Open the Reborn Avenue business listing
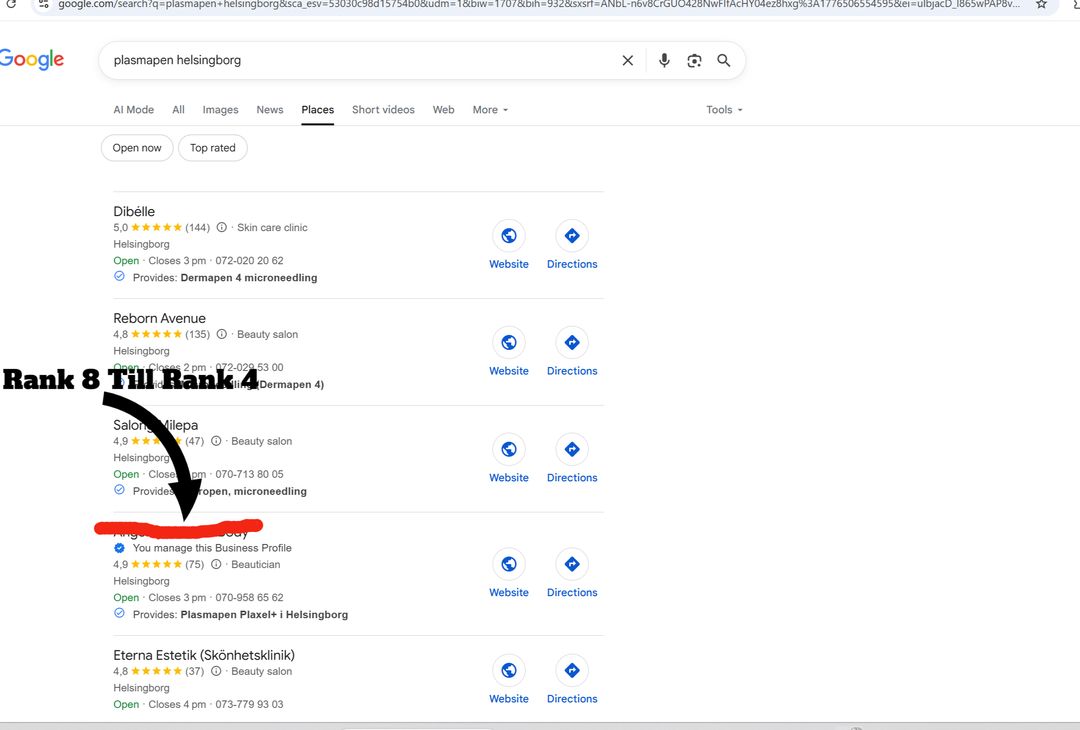Image resolution: width=1080 pixels, height=730 pixels. coord(160,318)
